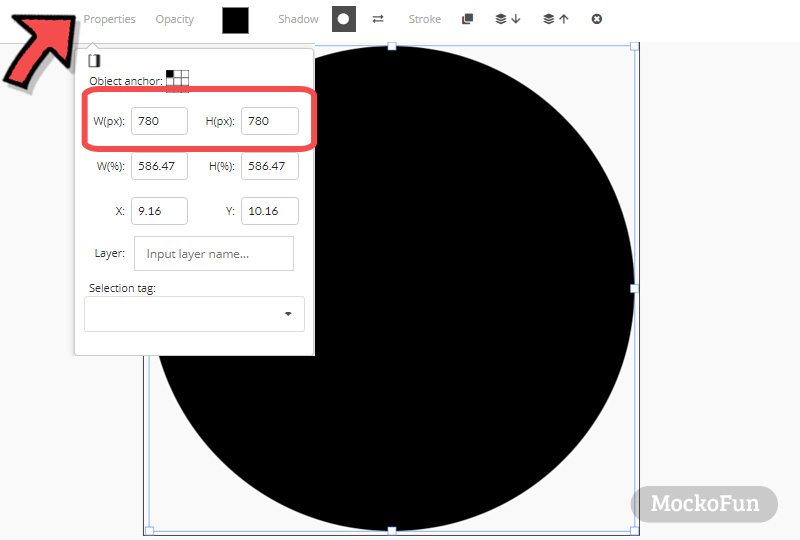Bring layer forward with up-arrow icon
The image size is (800, 540).
[556, 19]
